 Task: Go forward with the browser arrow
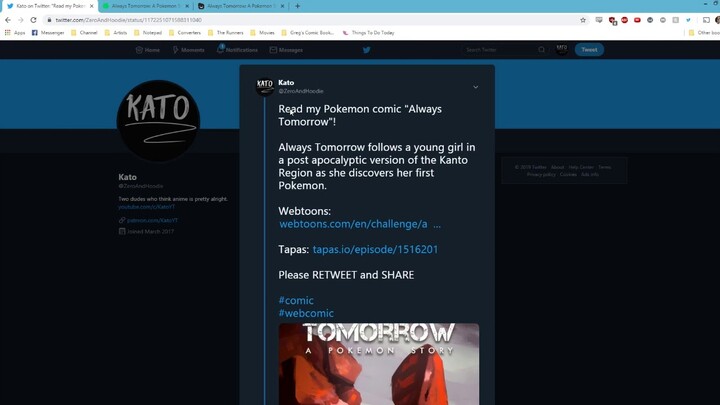21,20
